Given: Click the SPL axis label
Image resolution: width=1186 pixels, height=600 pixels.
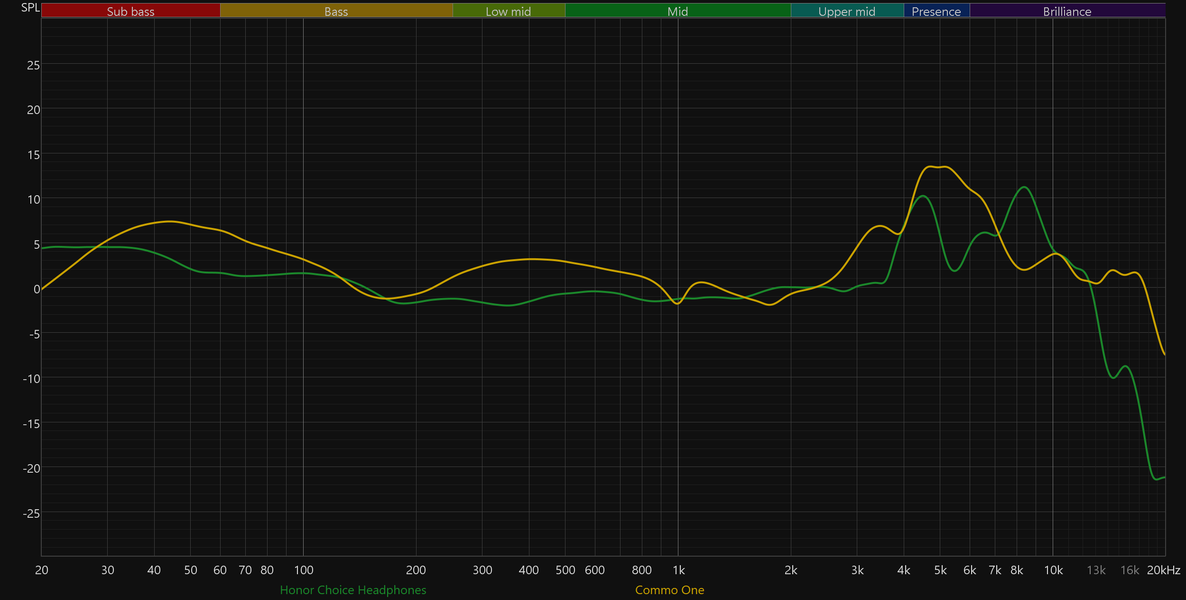Looking at the screenshot, I should (x=30, y=8).
